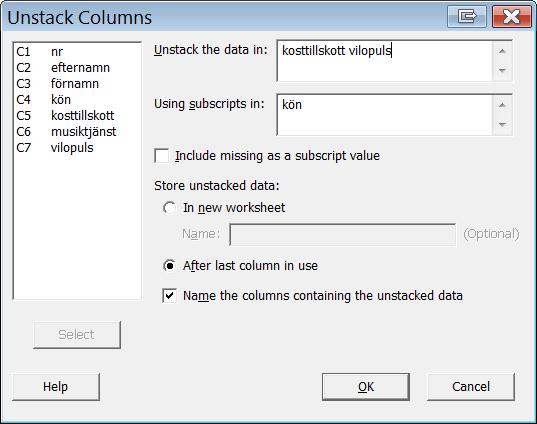Click up arrow of Unstack data field
The width and height of the screenshot is (537, 424).
point(502,51)
